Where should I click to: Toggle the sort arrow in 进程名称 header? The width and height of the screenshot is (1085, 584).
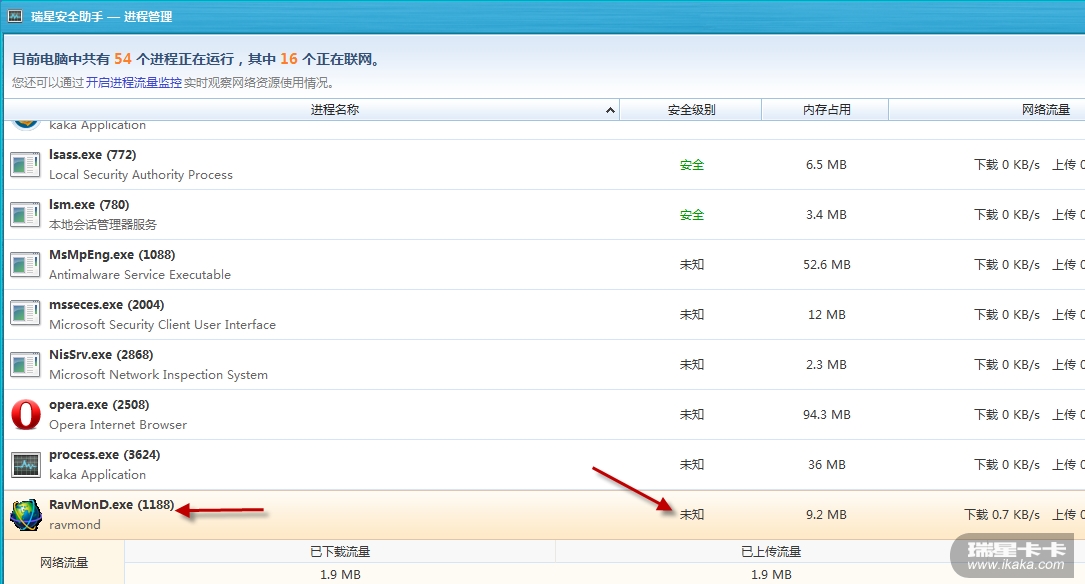coord(610,110)
